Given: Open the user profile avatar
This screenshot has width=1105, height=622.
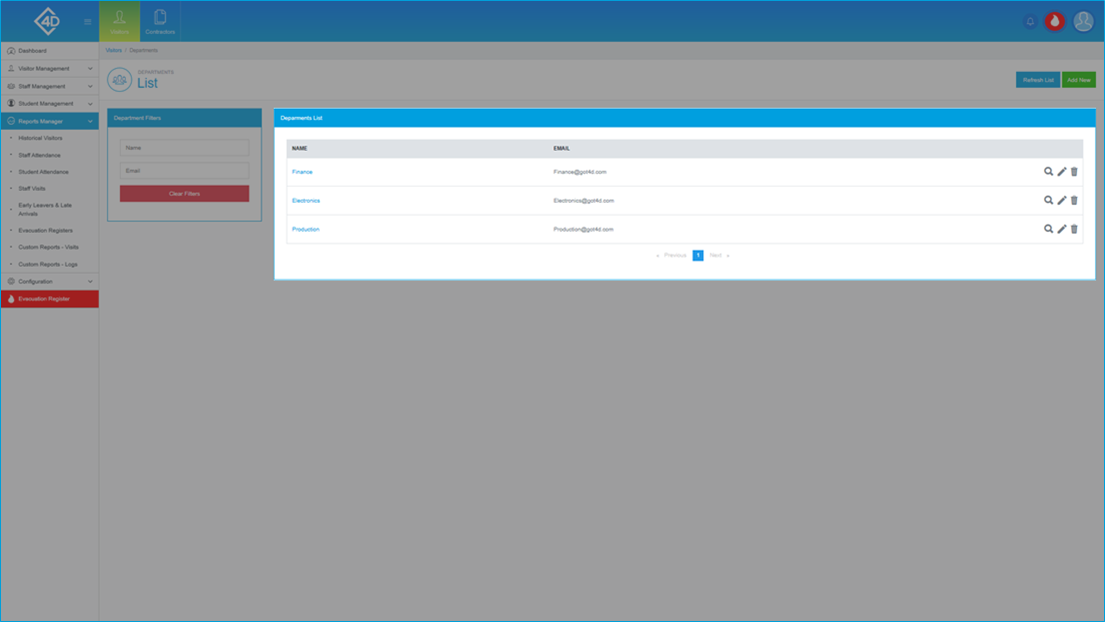Looking at the screenshot, I should point(1083,22).
